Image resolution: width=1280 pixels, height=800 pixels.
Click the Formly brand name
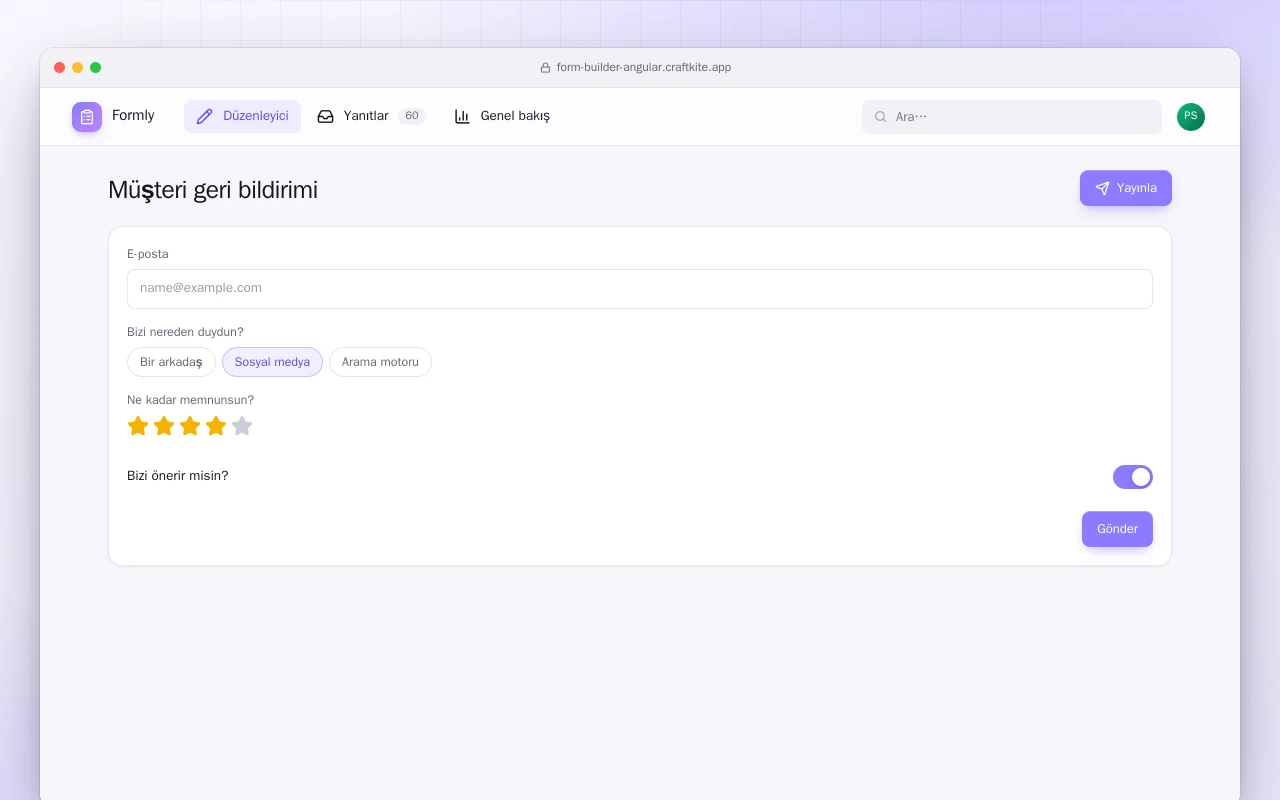(x=133, y=116)
